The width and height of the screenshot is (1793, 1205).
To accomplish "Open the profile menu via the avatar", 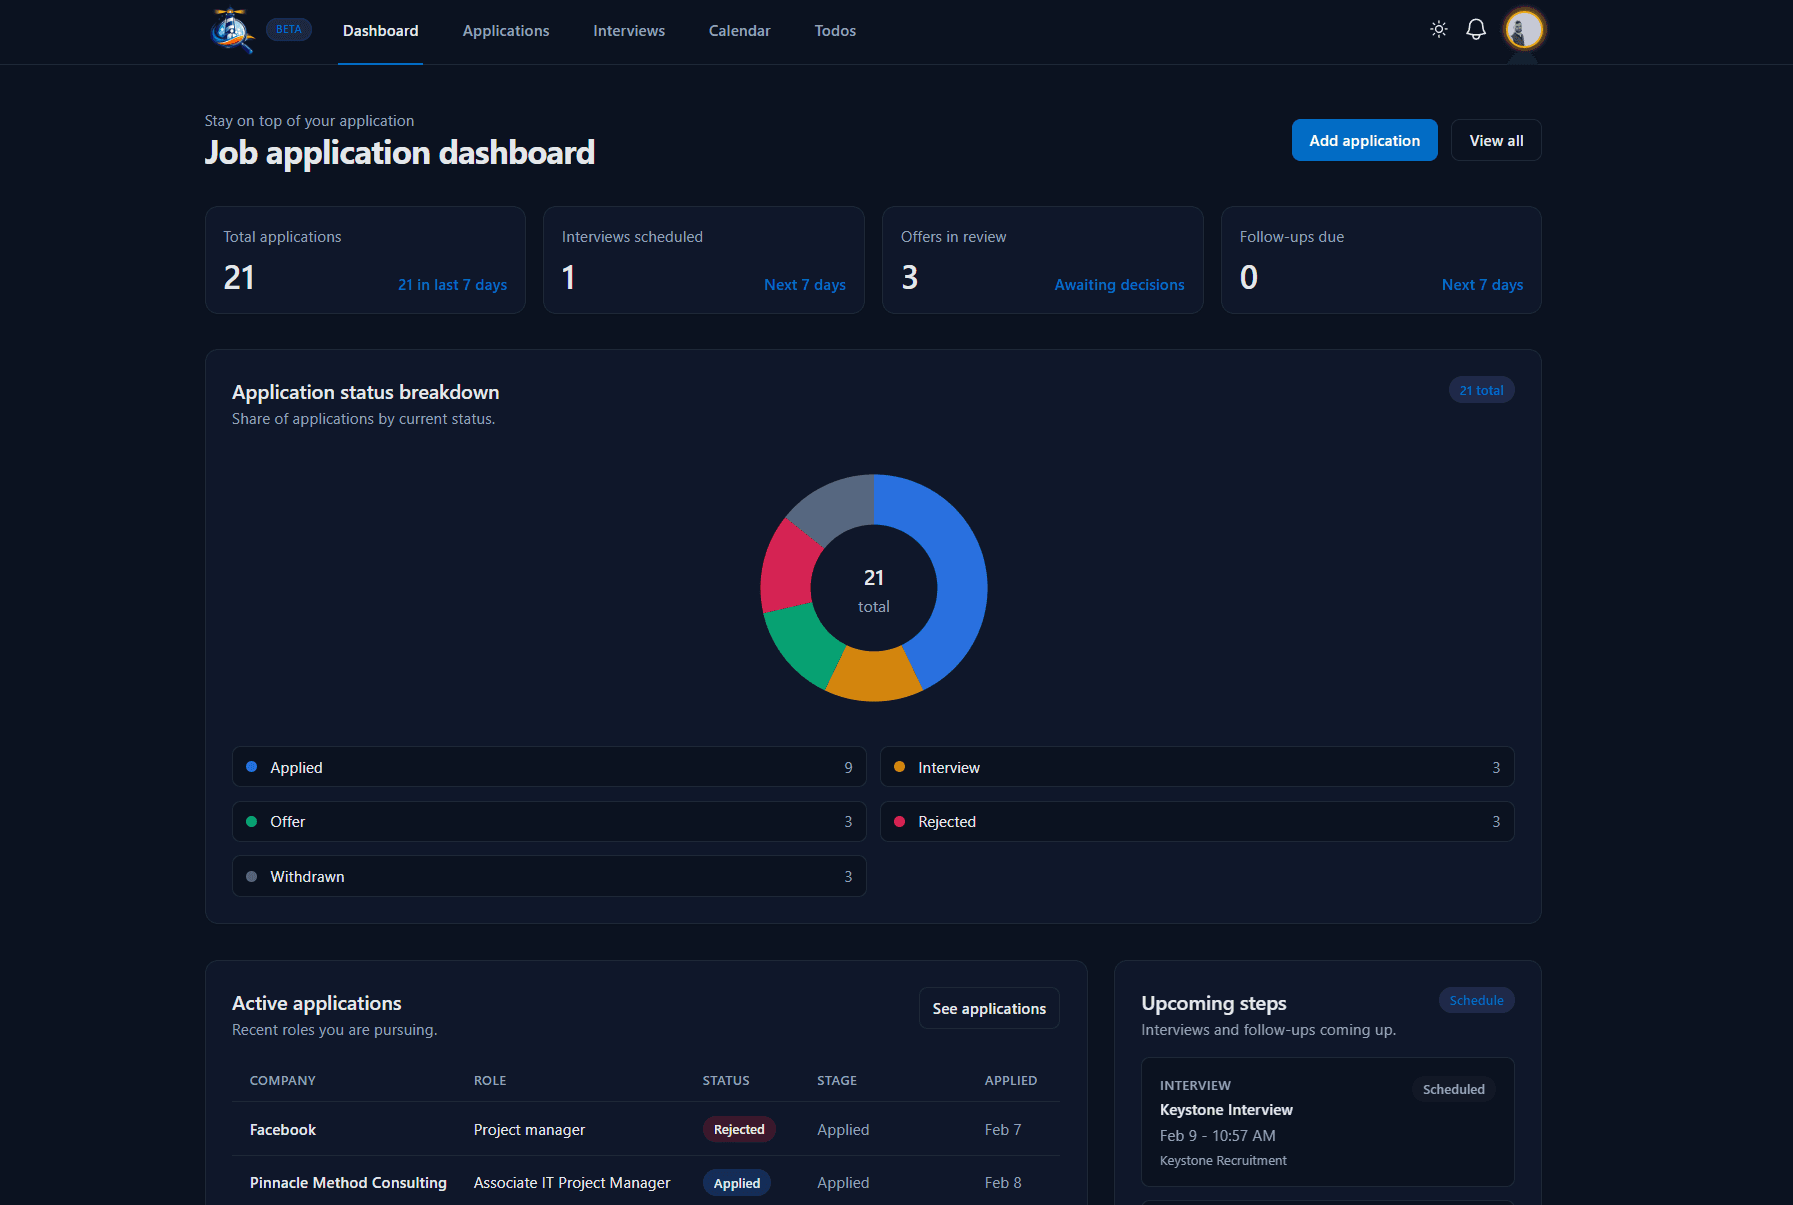I will 1522,29.
